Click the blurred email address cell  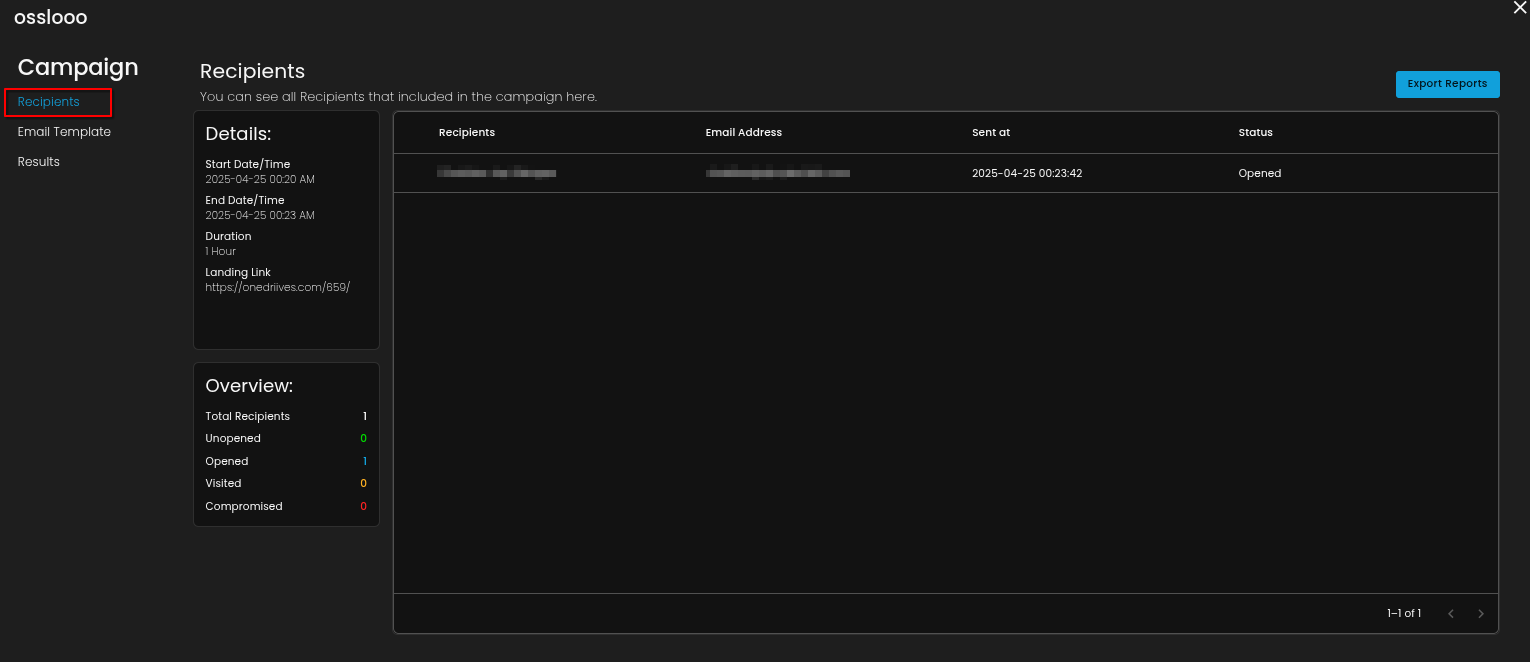pos(777,173)
